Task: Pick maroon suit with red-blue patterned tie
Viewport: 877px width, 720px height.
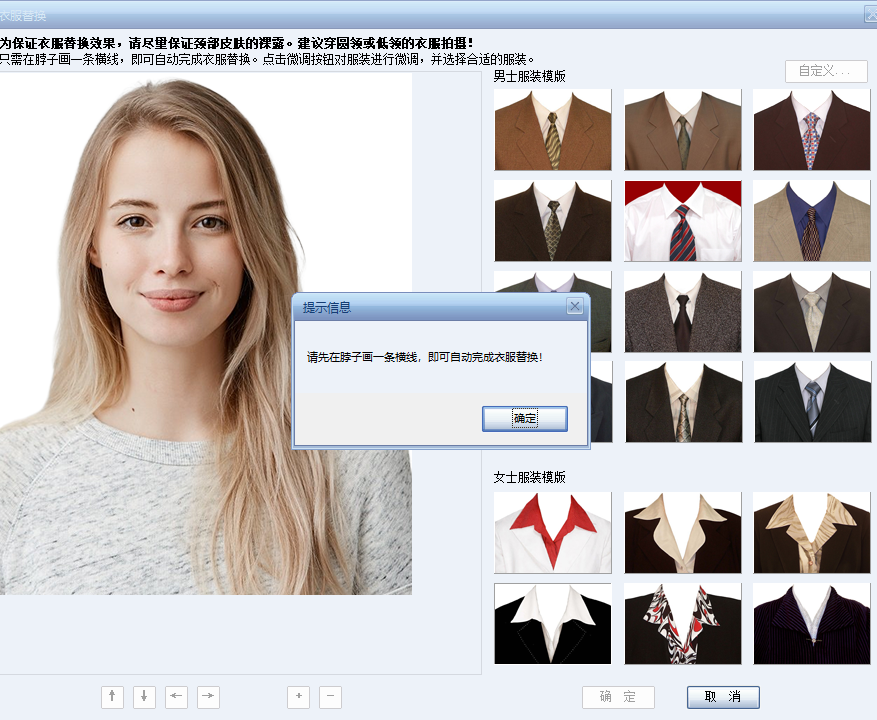Action: tap(812, 129)
